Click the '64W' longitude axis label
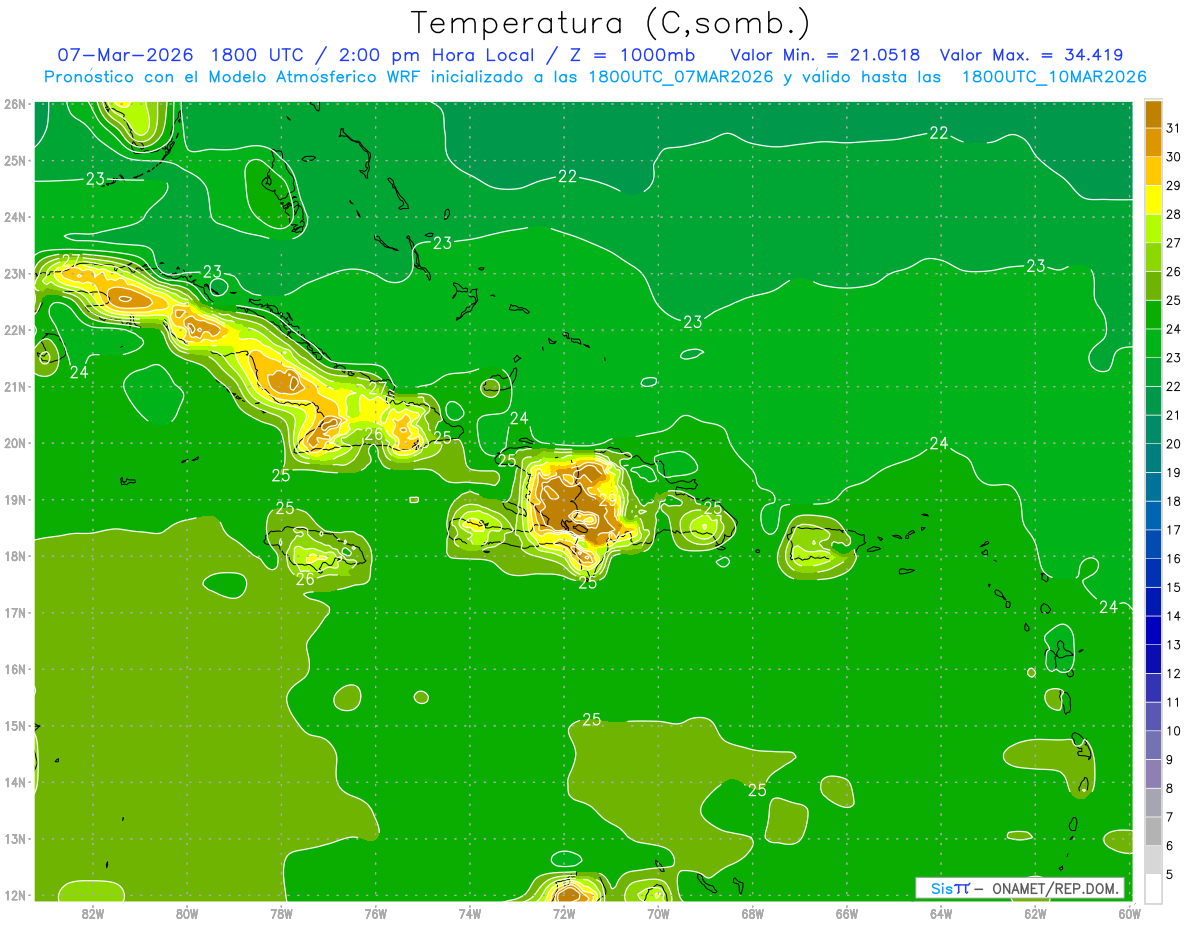 click(941, 913)
